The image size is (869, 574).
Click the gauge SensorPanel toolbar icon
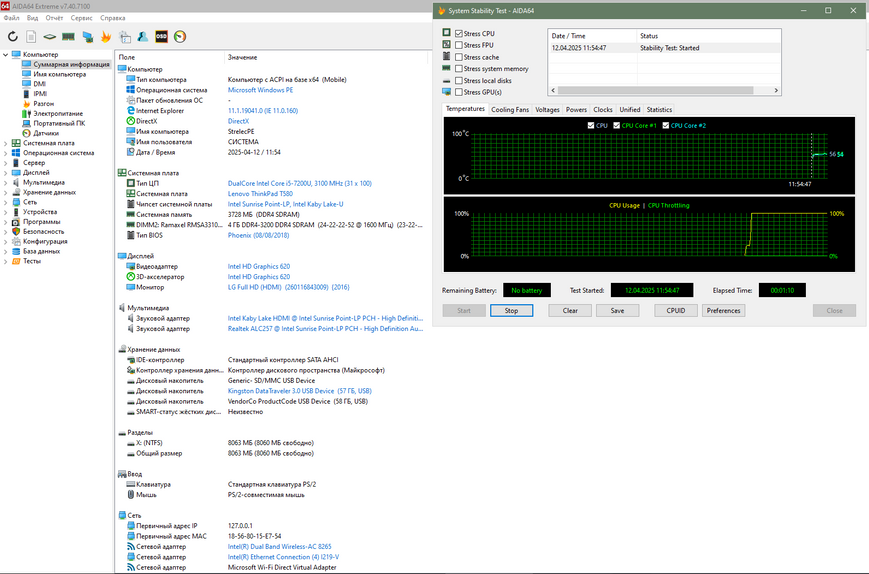coord(180,37)
